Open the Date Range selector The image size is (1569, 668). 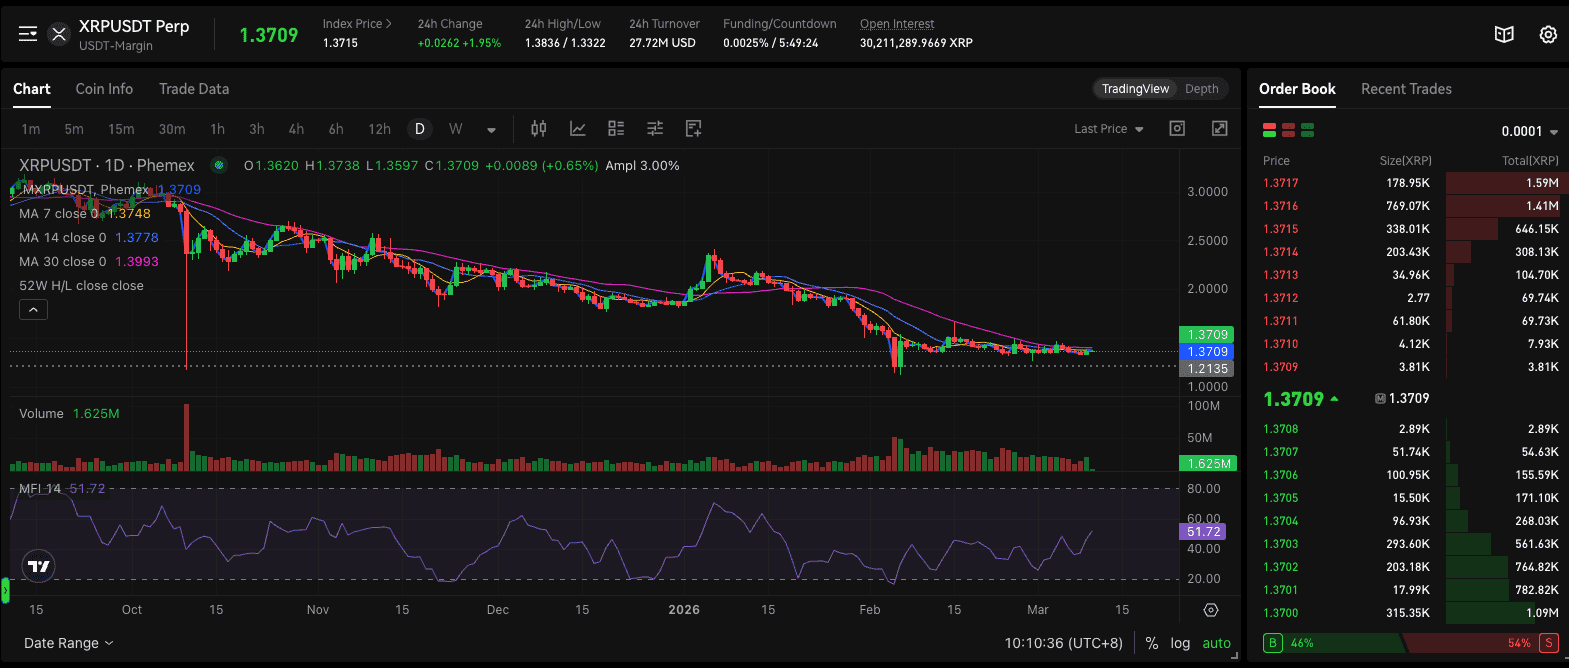(68, 643)
